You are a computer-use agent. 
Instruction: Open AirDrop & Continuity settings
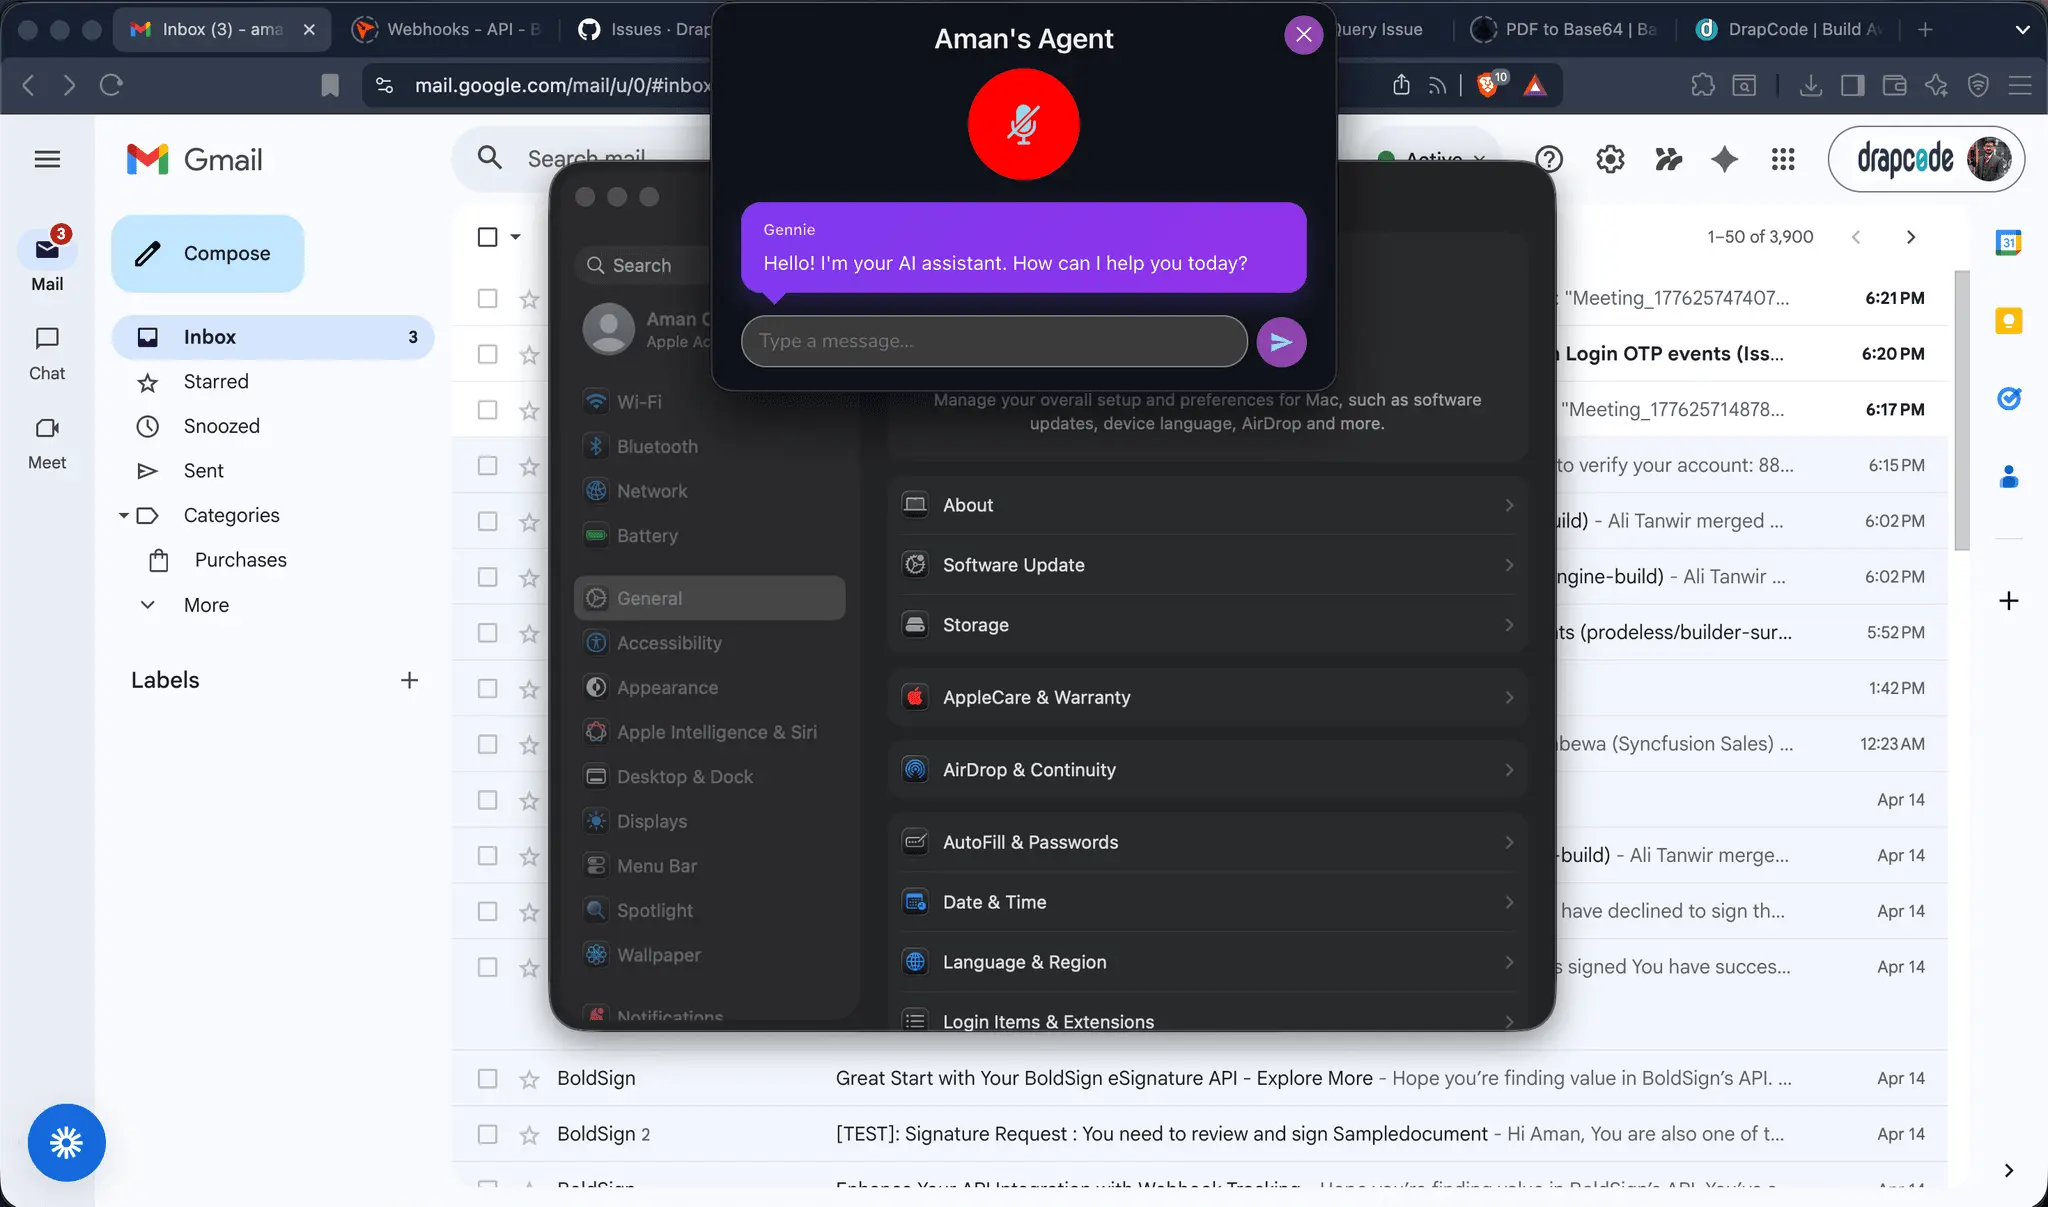point(1207,770)
